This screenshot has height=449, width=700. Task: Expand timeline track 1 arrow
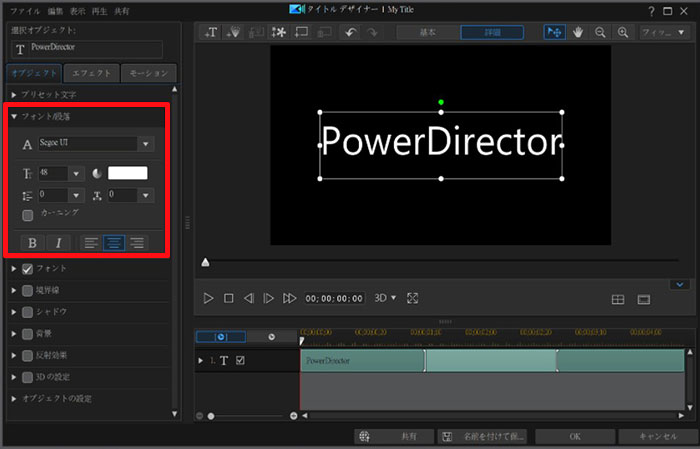(200, 360)
